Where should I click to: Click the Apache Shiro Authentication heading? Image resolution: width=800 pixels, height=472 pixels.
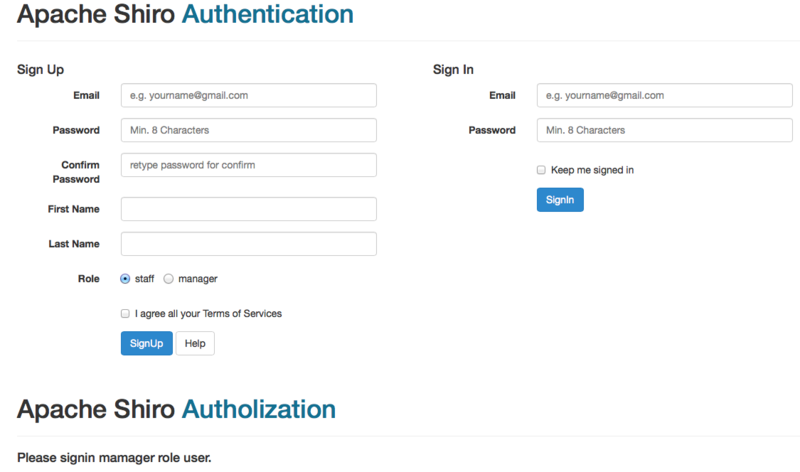pyautogui.click(x=185, y=15)
